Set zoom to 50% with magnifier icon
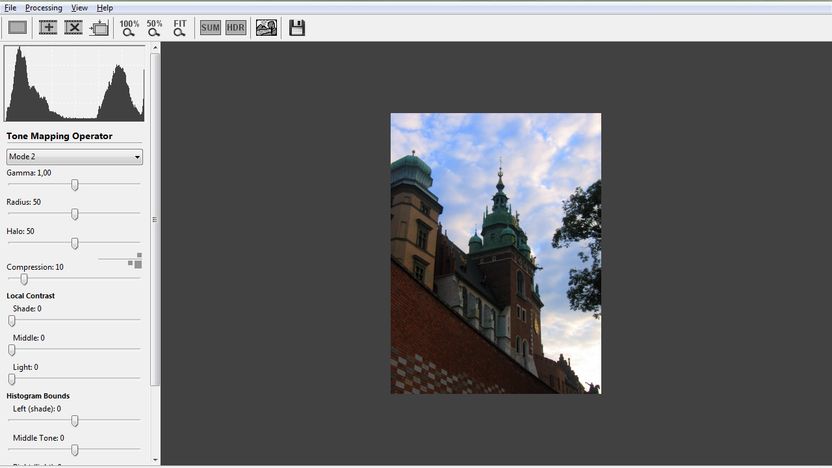This screenshot has width=832, height=468. coord(154,28)
